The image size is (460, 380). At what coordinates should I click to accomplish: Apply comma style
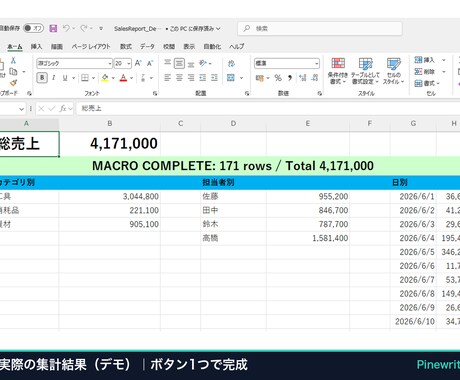point(290,78)
